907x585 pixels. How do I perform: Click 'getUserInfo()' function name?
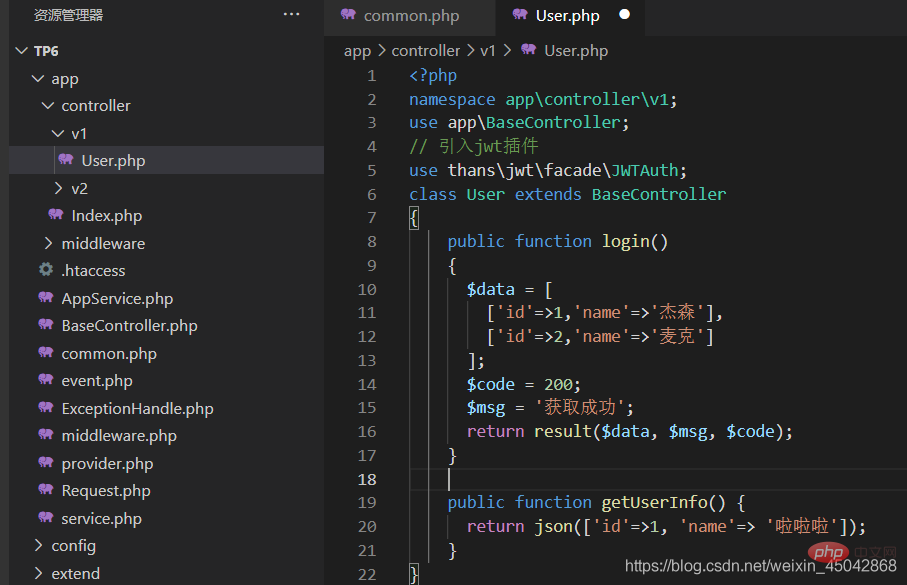[663, 502]
